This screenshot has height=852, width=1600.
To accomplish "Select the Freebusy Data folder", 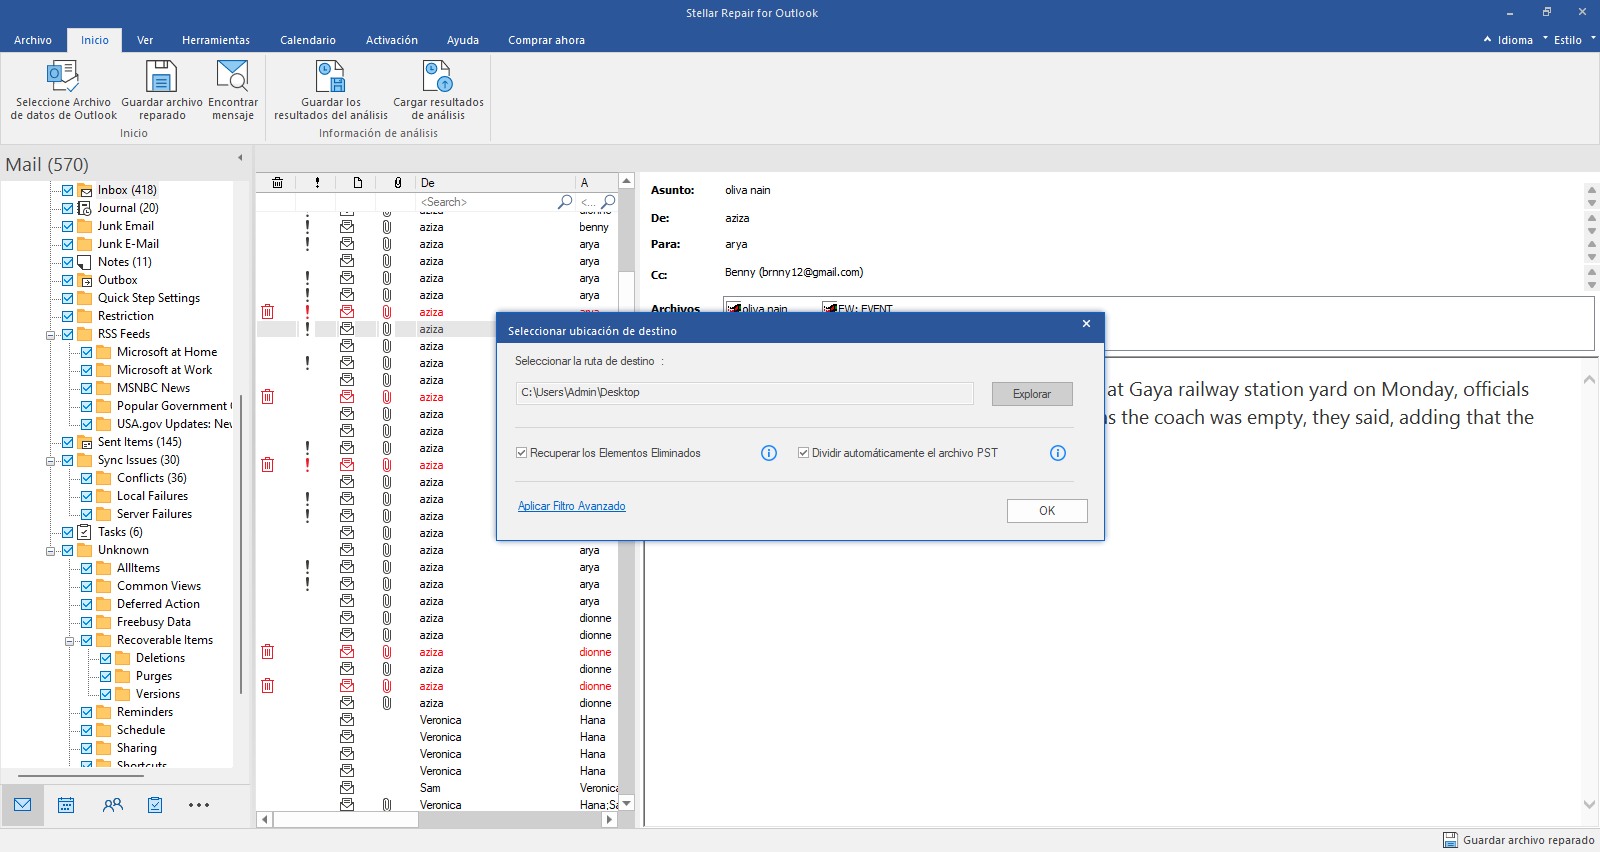I will (x=153, y=622).
